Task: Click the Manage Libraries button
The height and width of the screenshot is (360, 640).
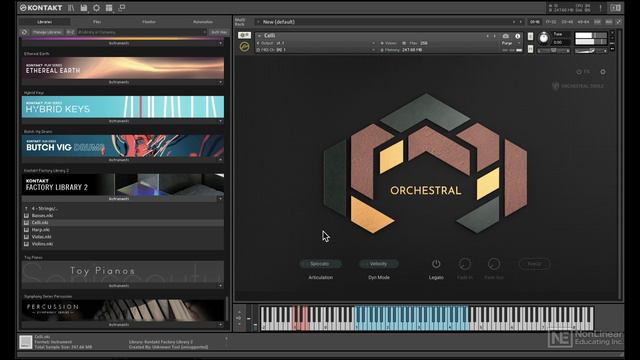Action: pos(47,32)
